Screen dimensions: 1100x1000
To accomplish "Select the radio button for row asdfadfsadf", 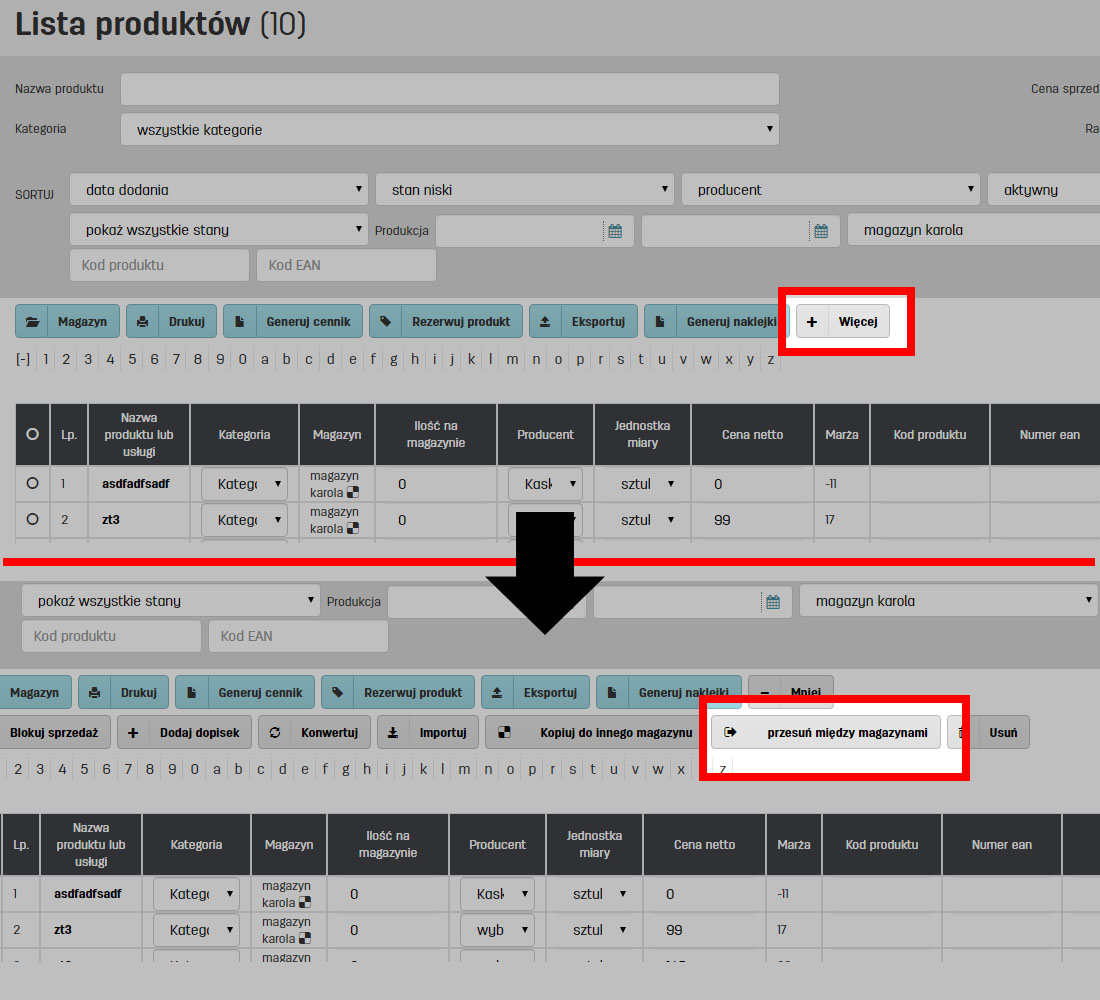I will pos(32,483).
